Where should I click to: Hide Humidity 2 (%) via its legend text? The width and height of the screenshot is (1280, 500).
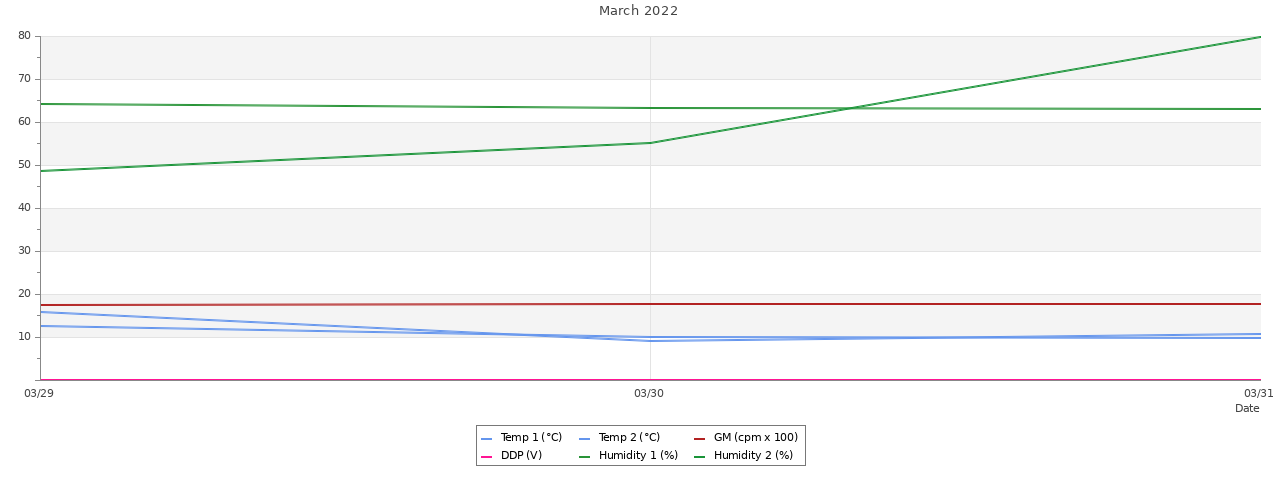click(x=753, y=456)
